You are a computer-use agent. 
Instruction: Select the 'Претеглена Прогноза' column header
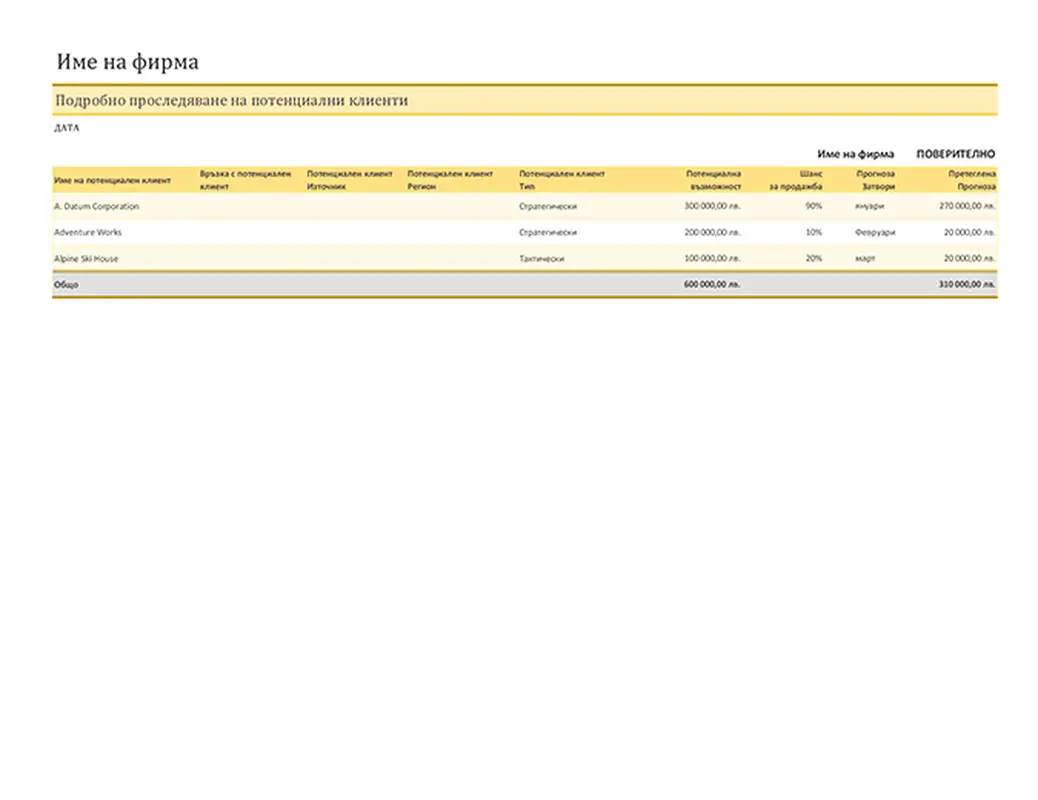pos(972,180)
